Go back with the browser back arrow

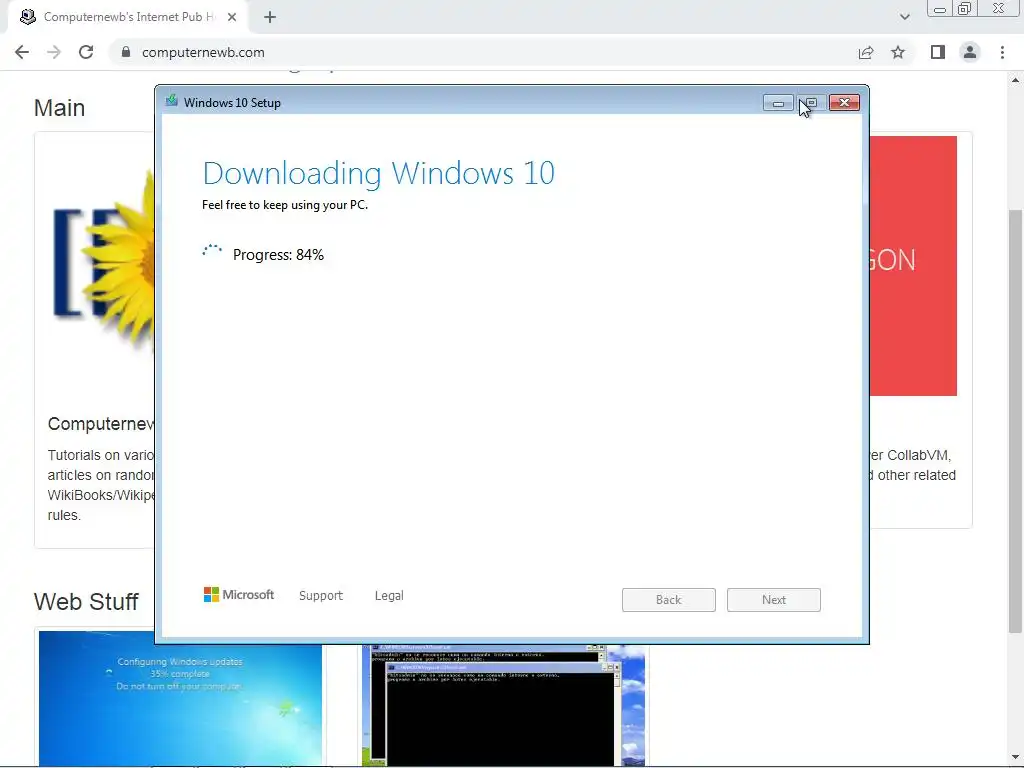pyautogui.click(x=22, y=52)
